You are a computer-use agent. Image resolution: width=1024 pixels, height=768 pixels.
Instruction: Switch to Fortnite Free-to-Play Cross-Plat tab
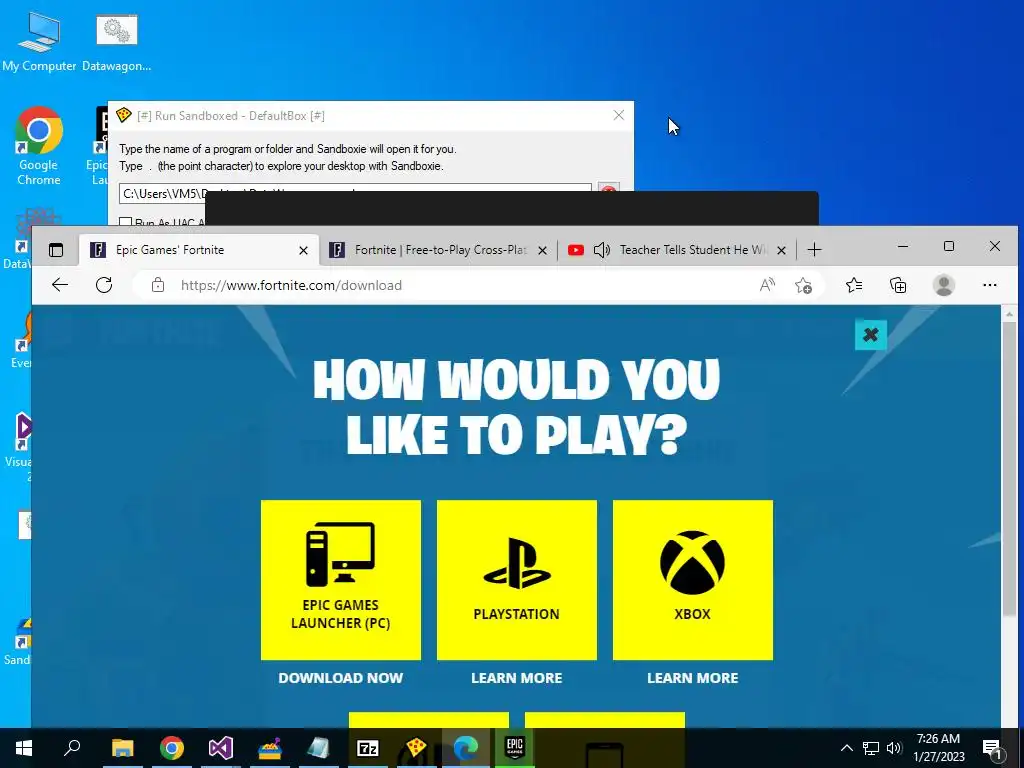[x=438, y=249]
